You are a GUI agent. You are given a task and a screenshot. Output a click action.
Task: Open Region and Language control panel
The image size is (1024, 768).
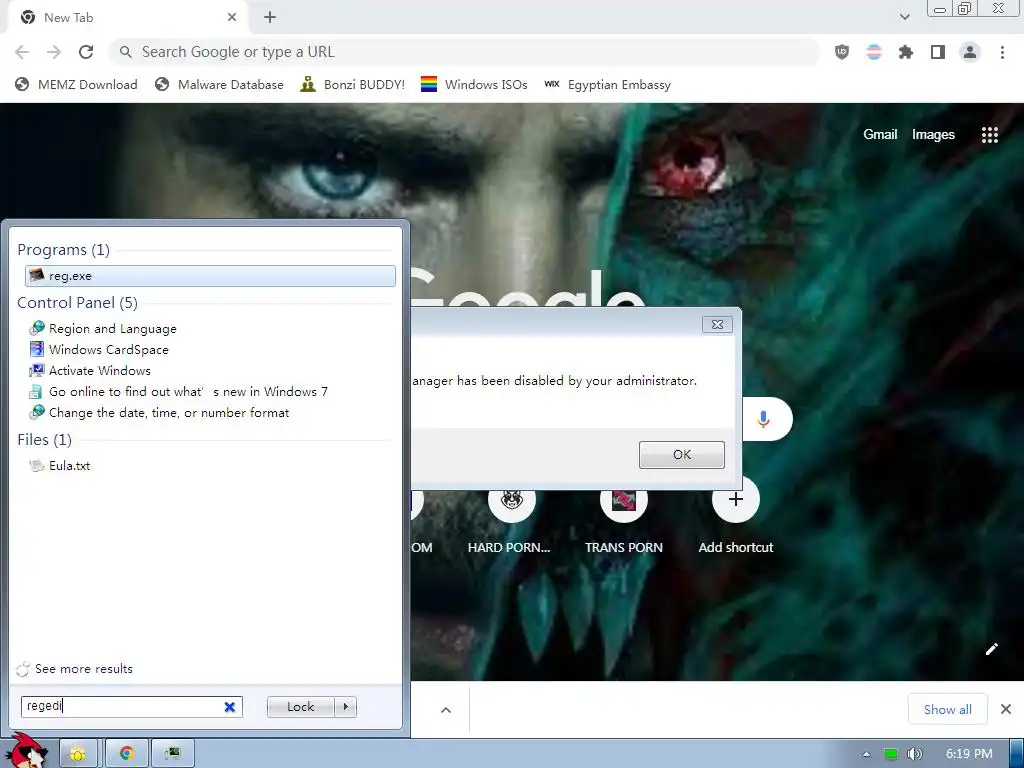112,328
